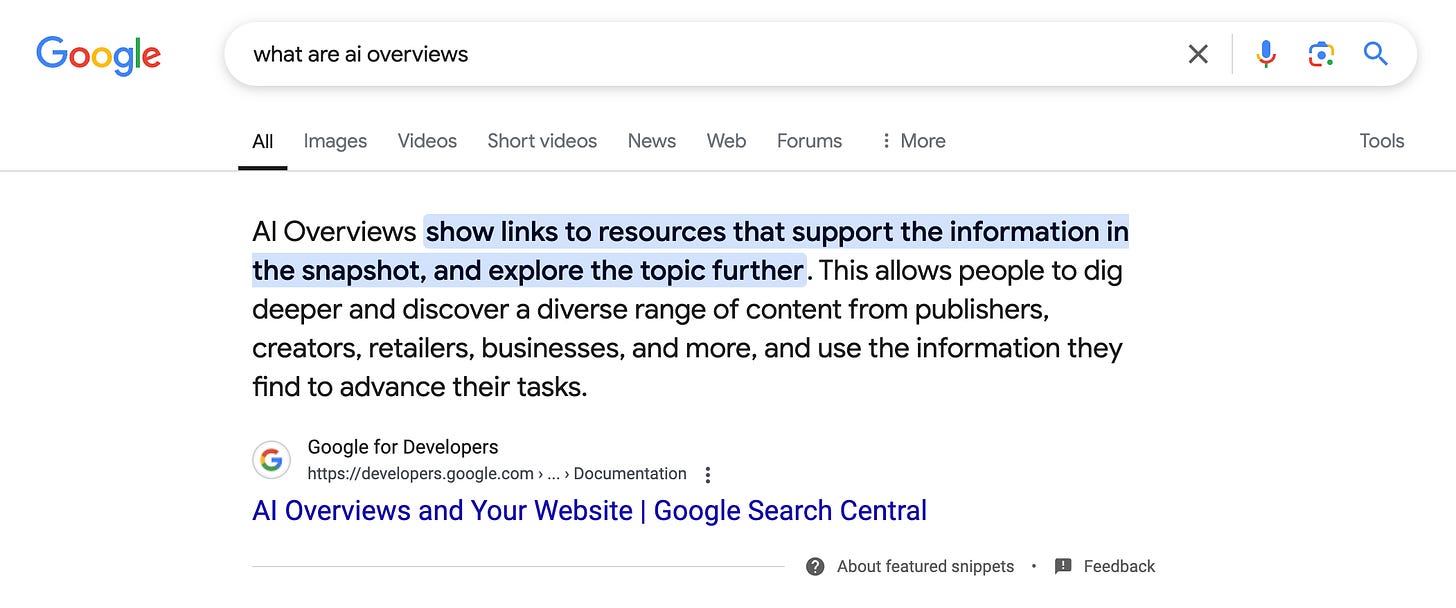Open Google Lens image search icon
This screenshot has height=608, width=1456.
1321,54
